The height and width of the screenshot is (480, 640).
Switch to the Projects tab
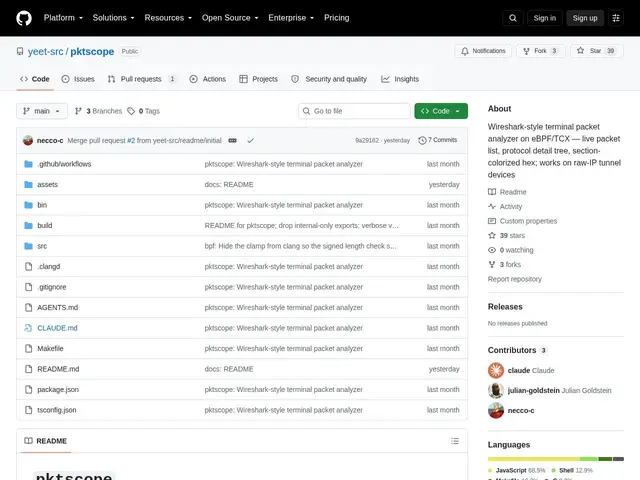[x=258, y=79]
